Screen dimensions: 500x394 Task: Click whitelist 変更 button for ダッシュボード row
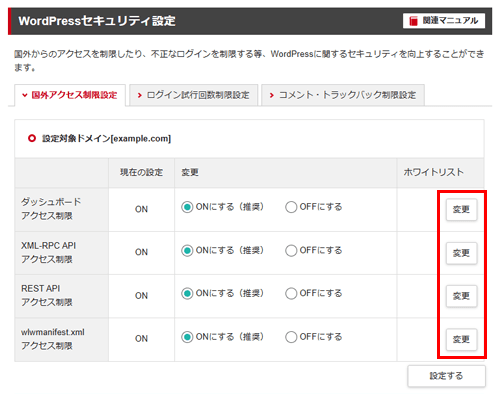click(x=461, y=210)
